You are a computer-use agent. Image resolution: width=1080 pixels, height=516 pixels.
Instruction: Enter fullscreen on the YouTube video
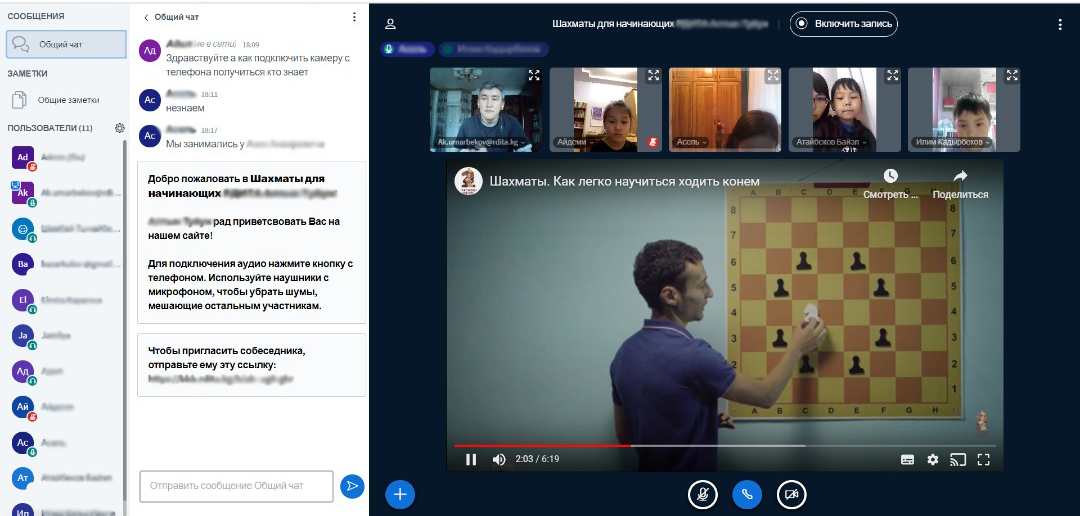click(983, 460)
